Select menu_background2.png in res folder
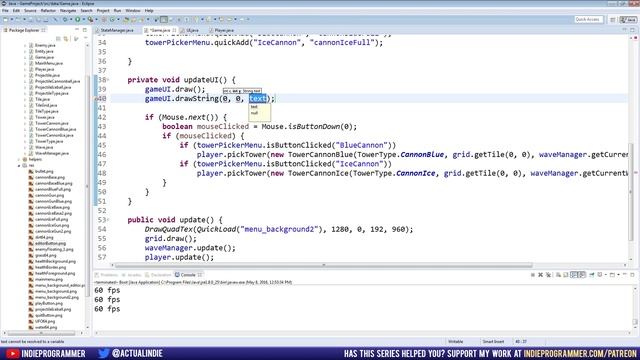 pyautogui.click(x=56, y=298)
